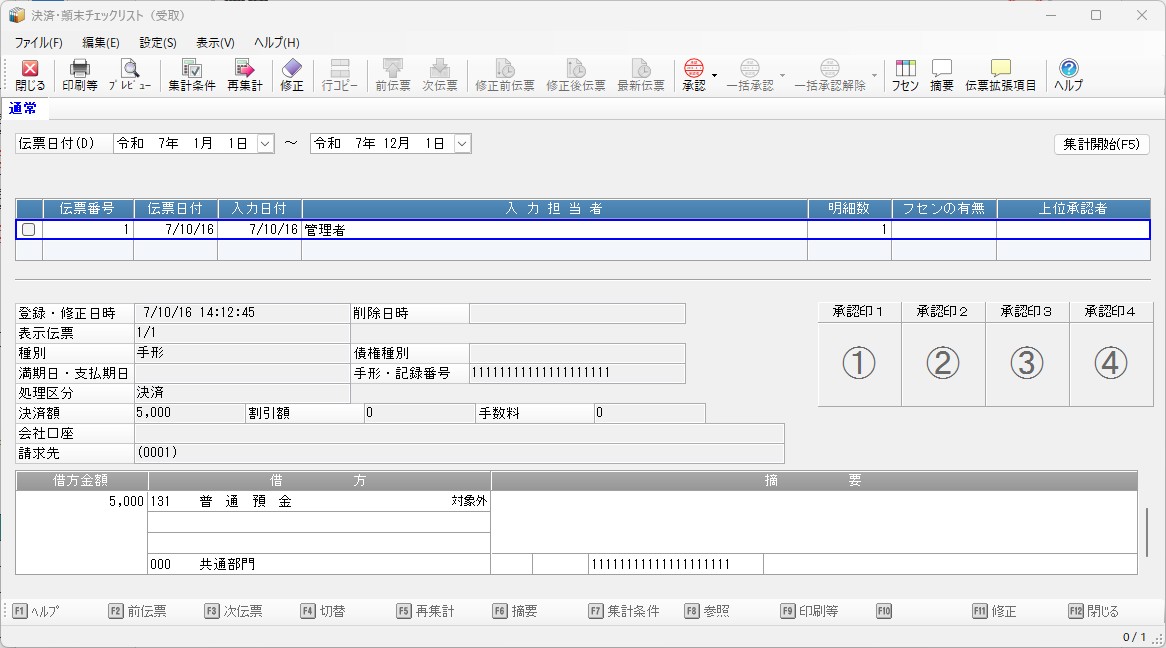This screenshot has height=648, width=1166.
Task: Open the ファイル(F) menu
Action: tap(38, 43)
